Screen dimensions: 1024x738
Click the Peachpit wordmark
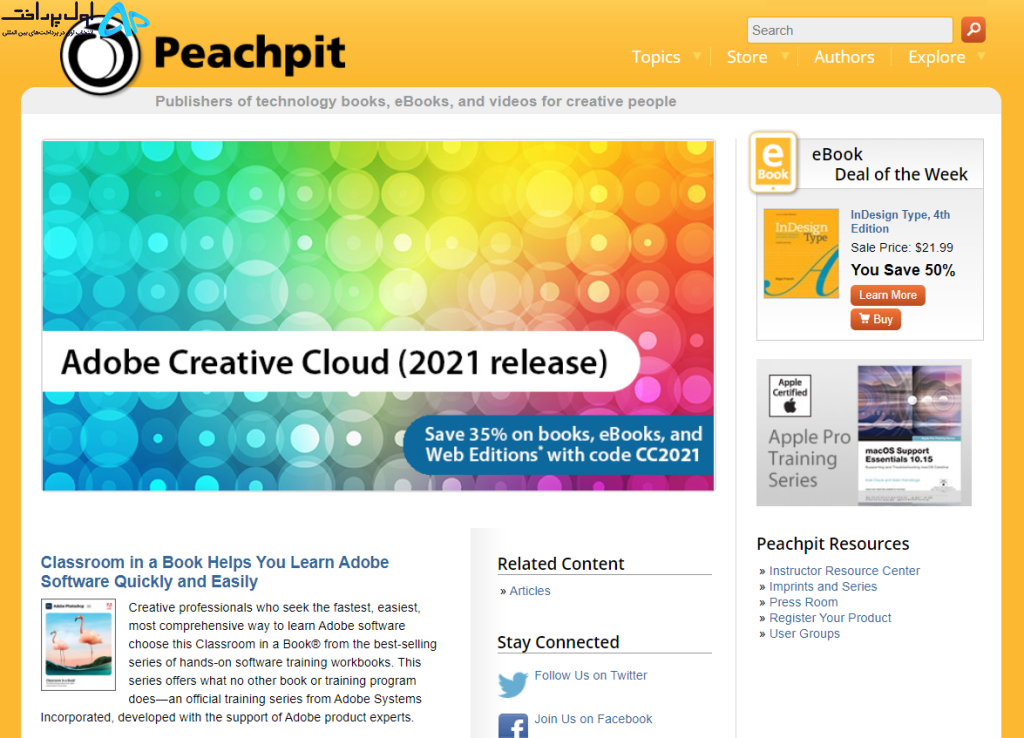tap(249, 54)
